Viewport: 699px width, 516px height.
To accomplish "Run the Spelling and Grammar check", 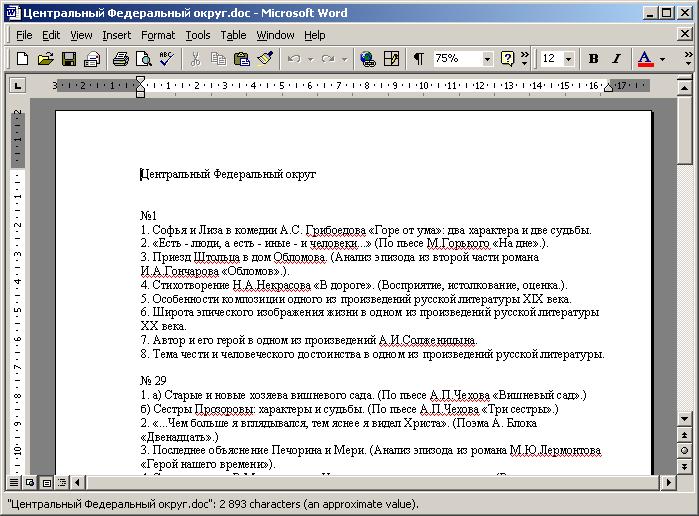I will (166, 59).
